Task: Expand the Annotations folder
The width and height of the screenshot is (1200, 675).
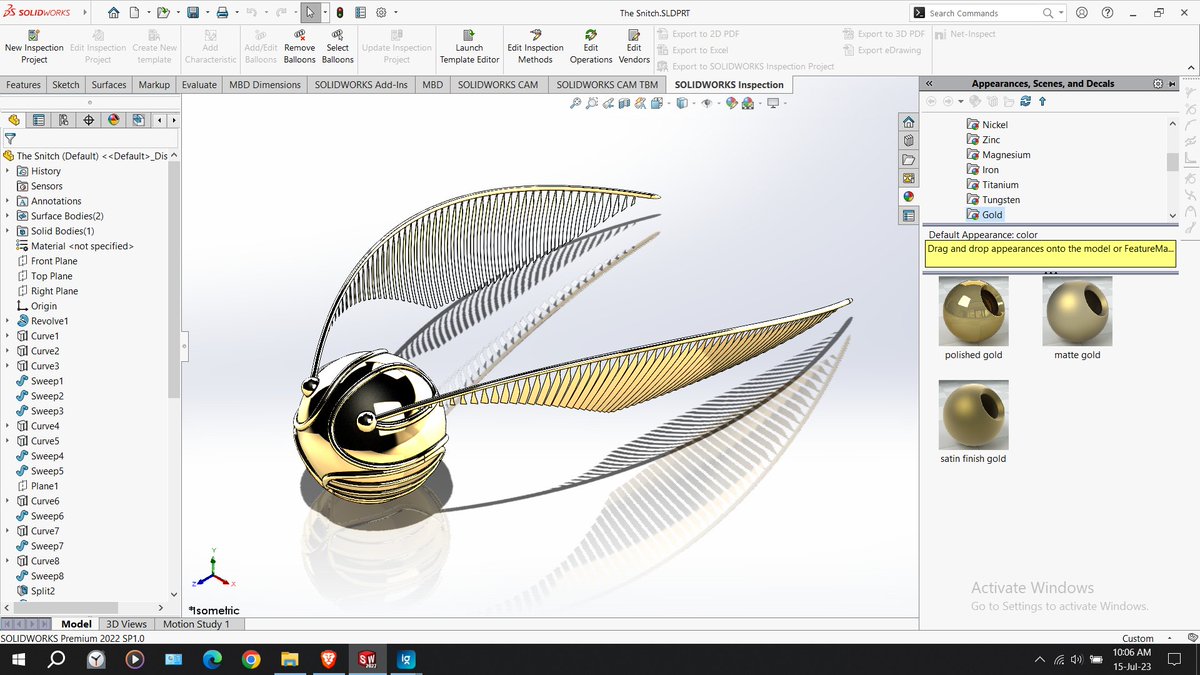Action: [10, 200]
